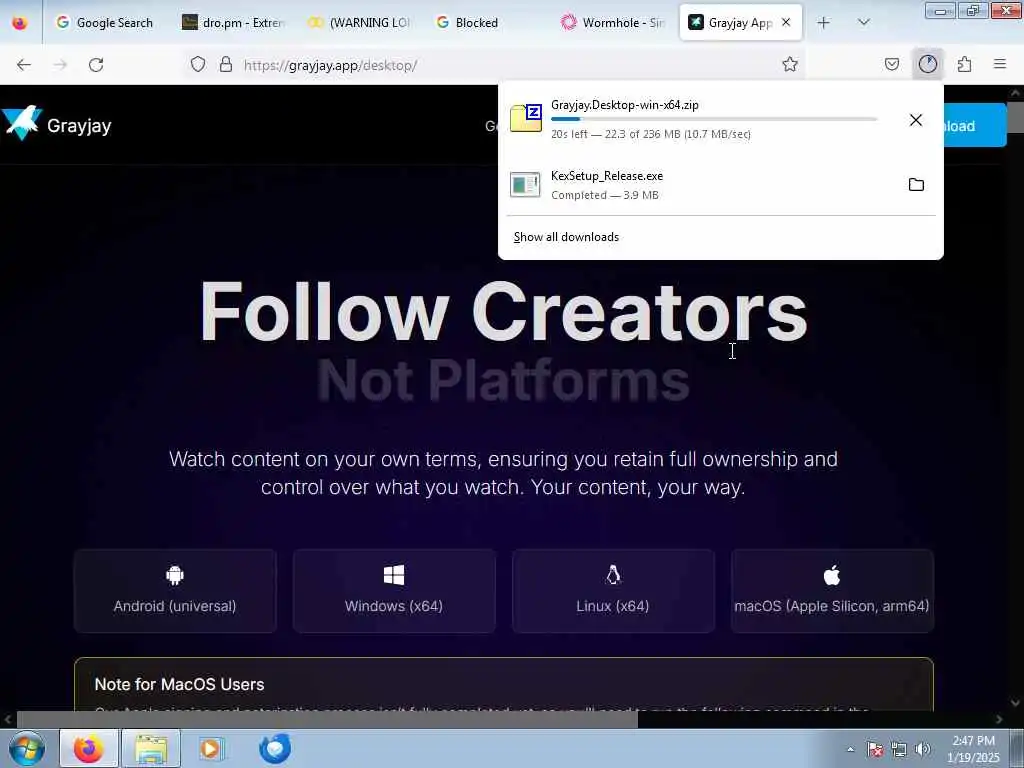Click the KexSetup_Release.exe file icon
This screenshot has width=1024, height=768.
[x=525, y=185]
